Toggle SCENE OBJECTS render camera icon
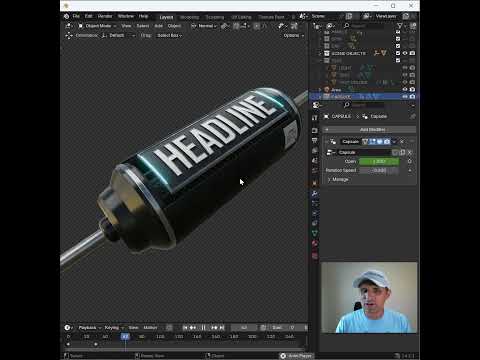 [412, 53]
